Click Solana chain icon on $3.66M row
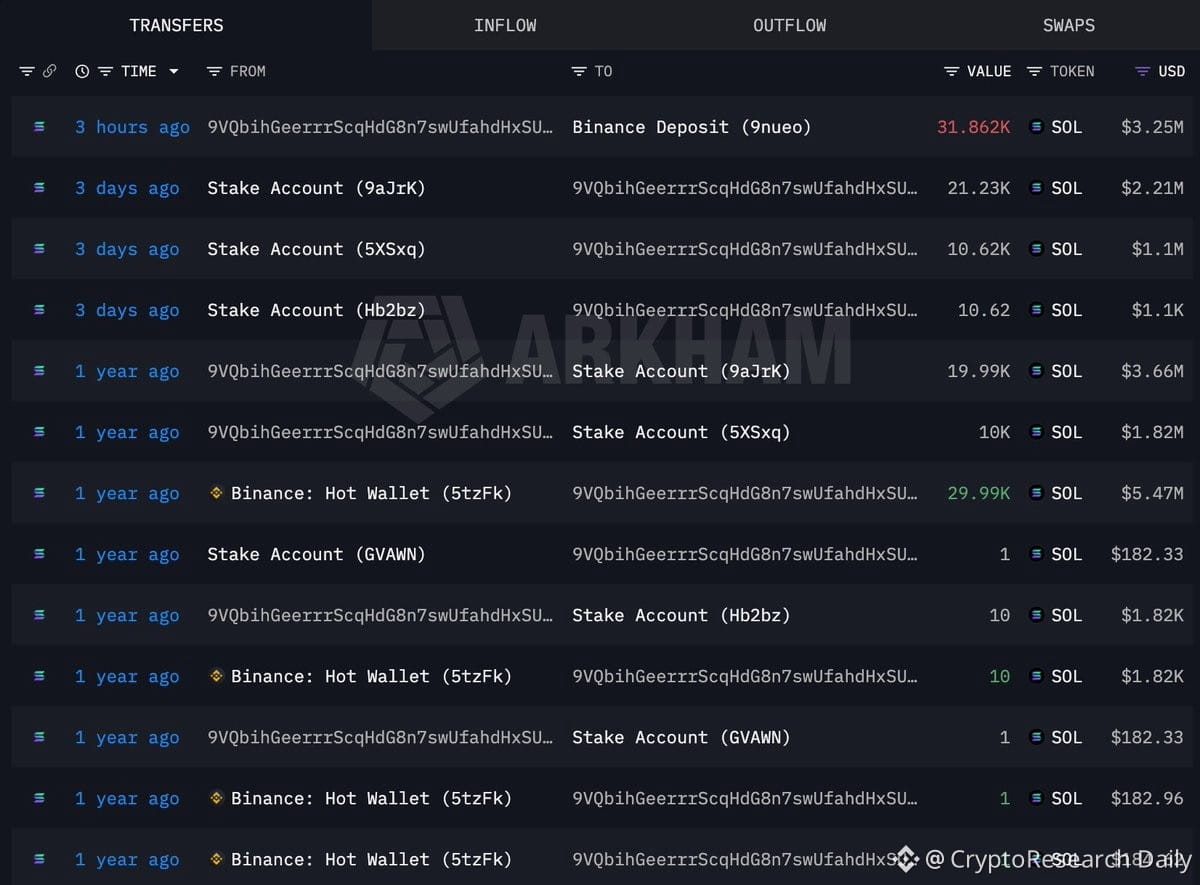1200x885 pixels. click(x=39, y=371)
